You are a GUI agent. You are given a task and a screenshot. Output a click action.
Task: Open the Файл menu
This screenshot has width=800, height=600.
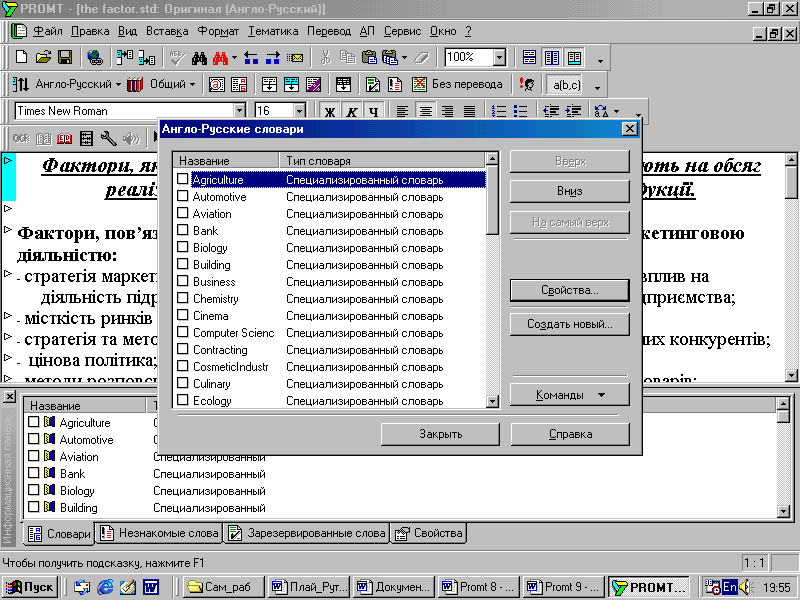click(47, 31)
